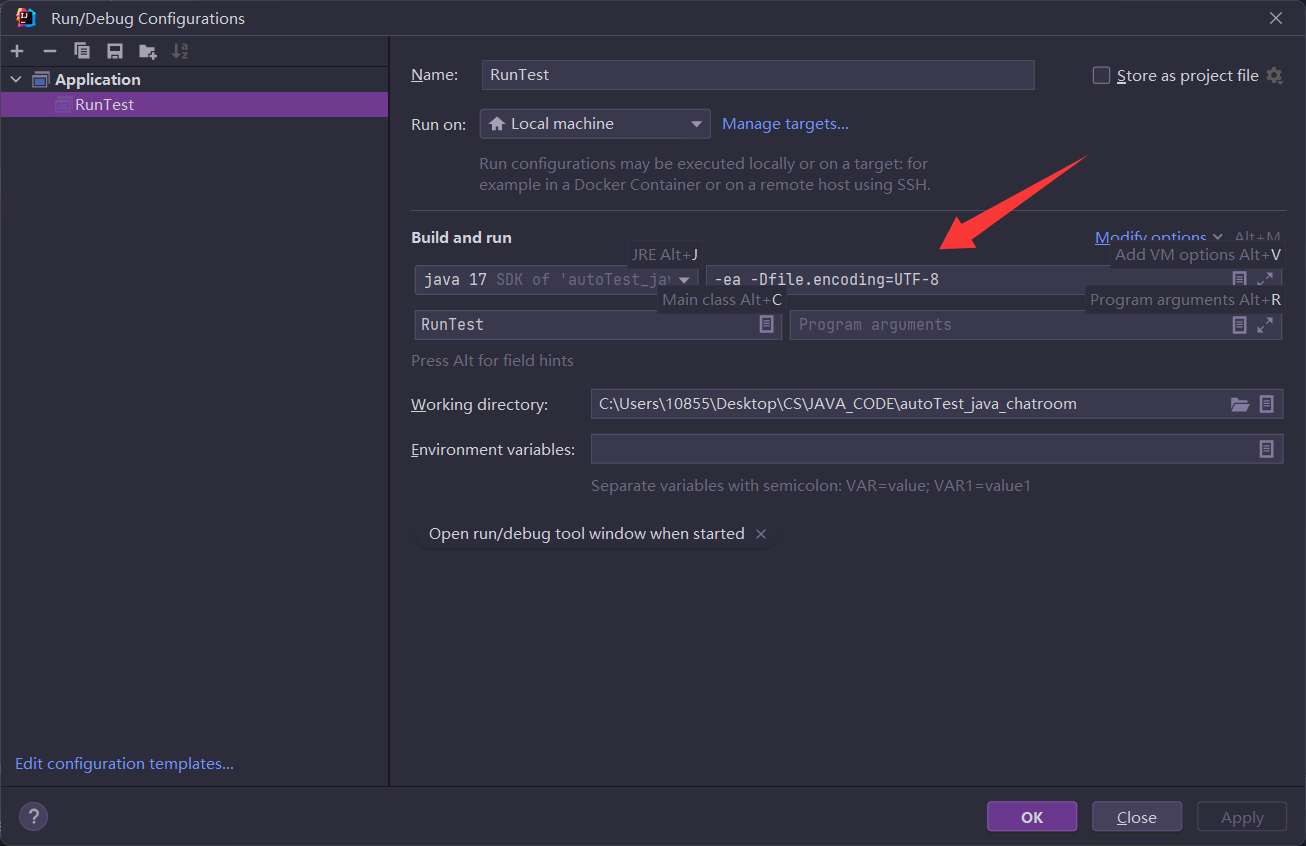Click the 'Build and run' section heading

pos(461,238)
